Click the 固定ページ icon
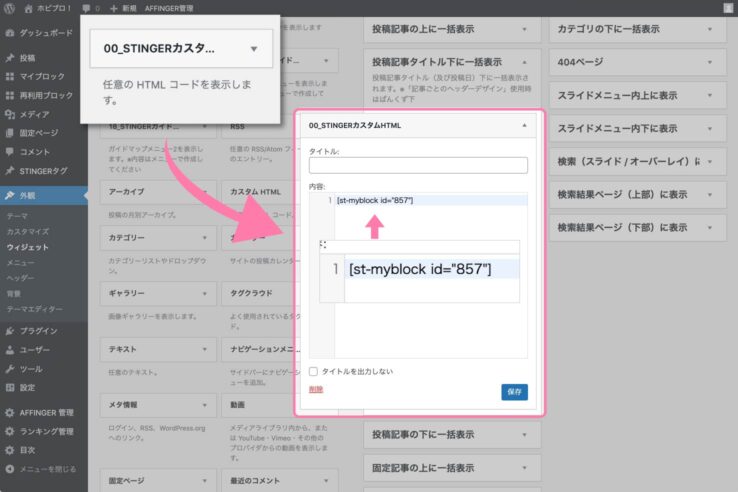This screenshot has height=492, width=738. tap(10, 133)
